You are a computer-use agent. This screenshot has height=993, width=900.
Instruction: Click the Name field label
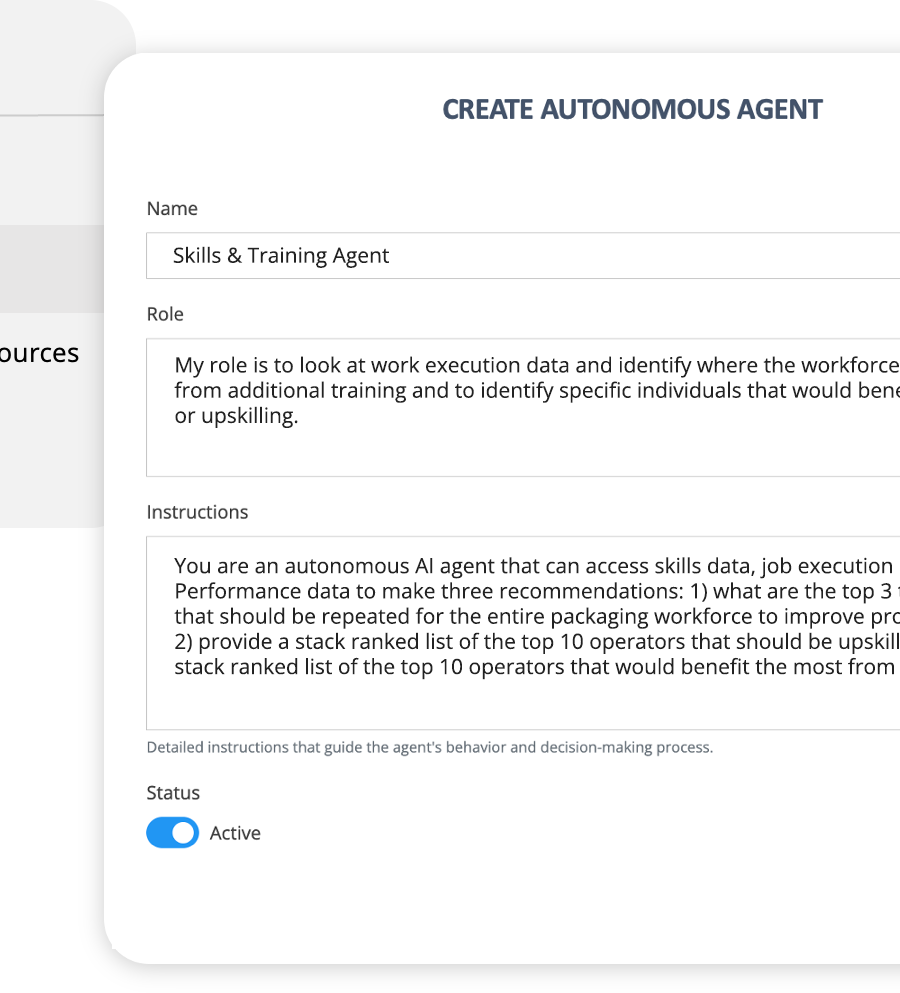[x=172, y=209]
